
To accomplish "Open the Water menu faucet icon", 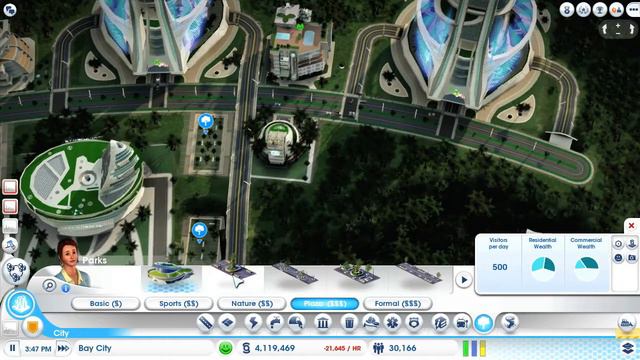I will pos(275,323).
